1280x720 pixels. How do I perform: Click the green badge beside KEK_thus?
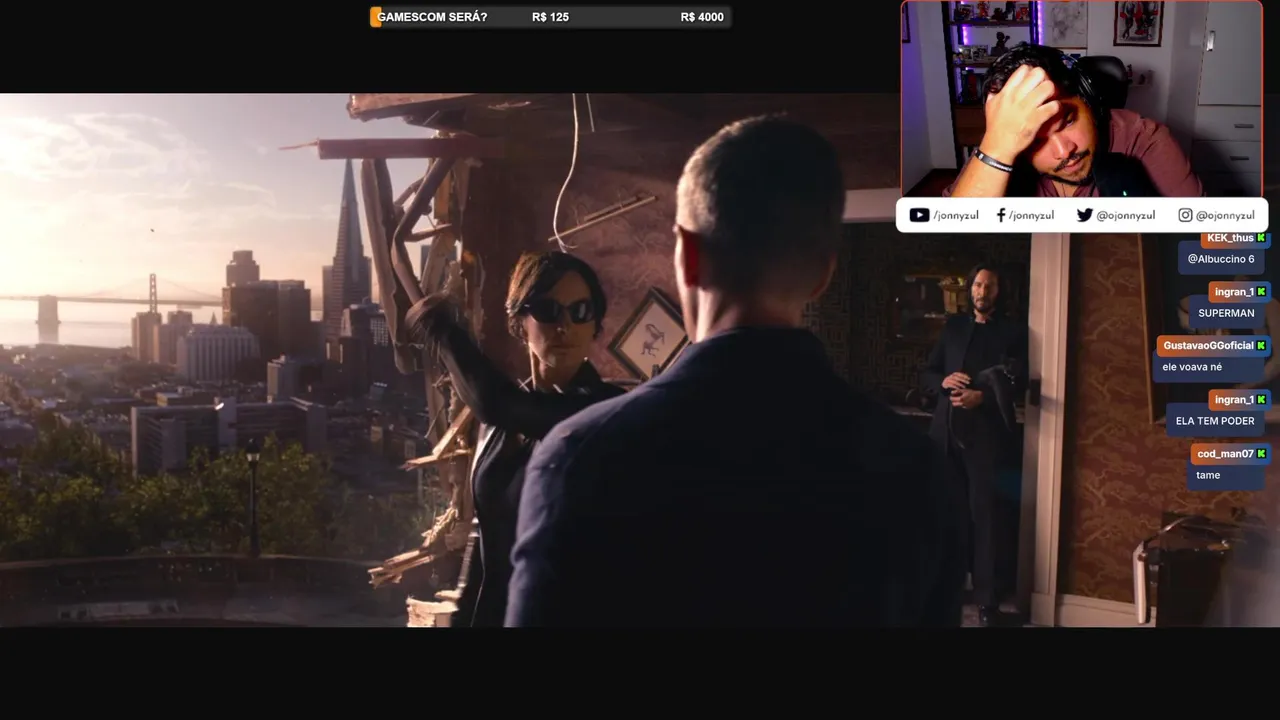[1262, 238]
